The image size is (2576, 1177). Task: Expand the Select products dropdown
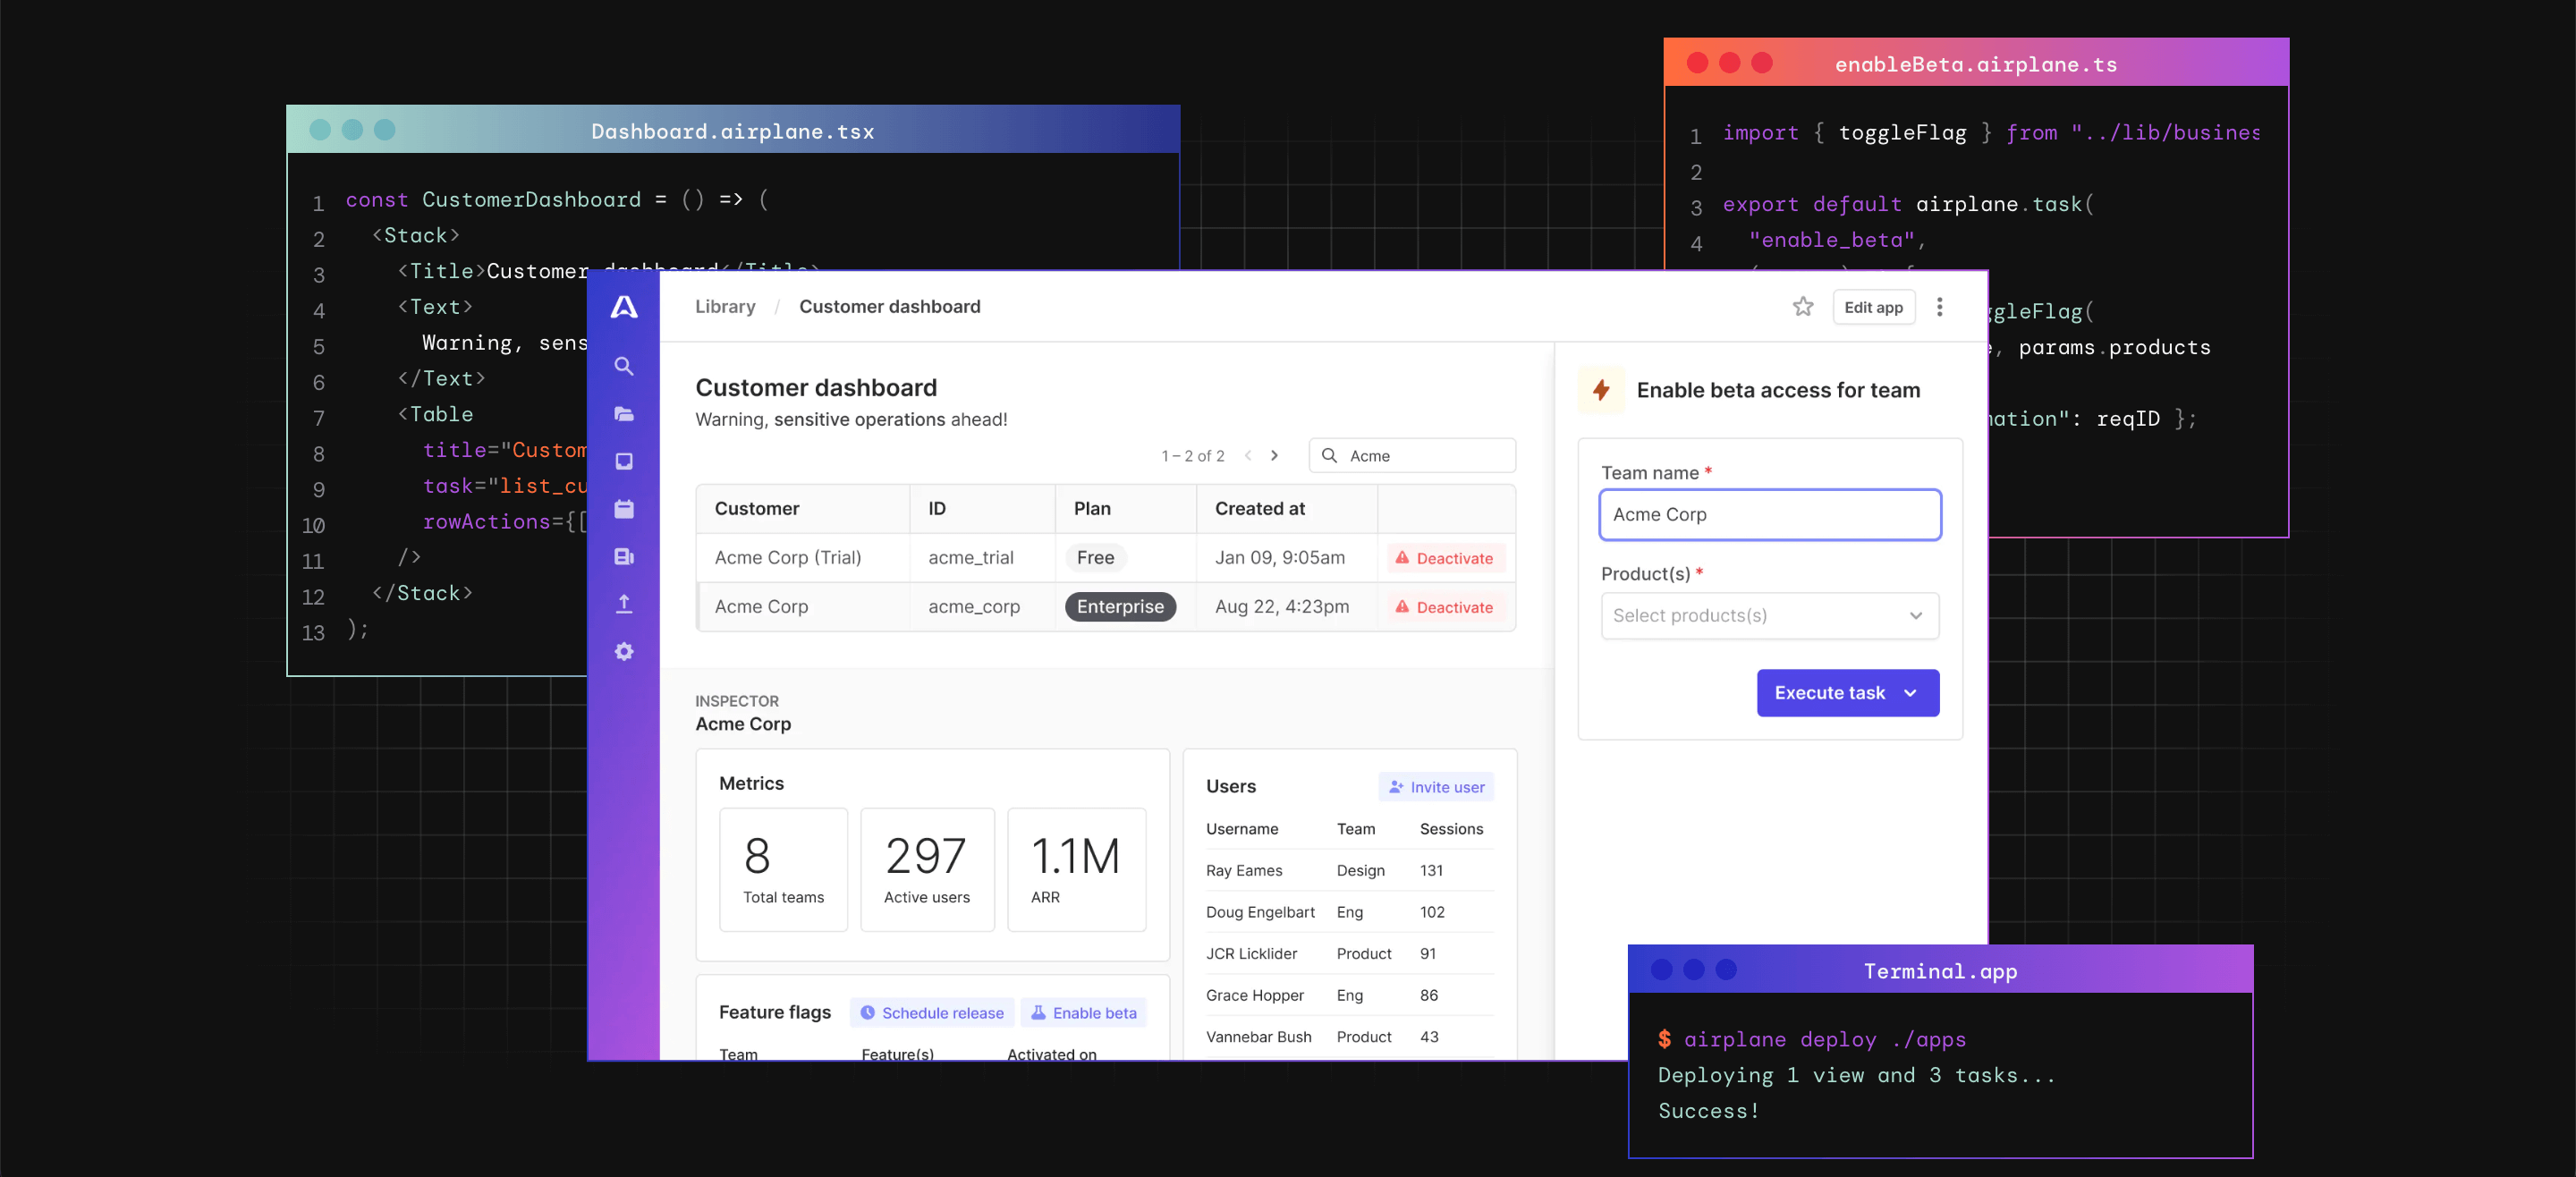[x=1769, y=616]
